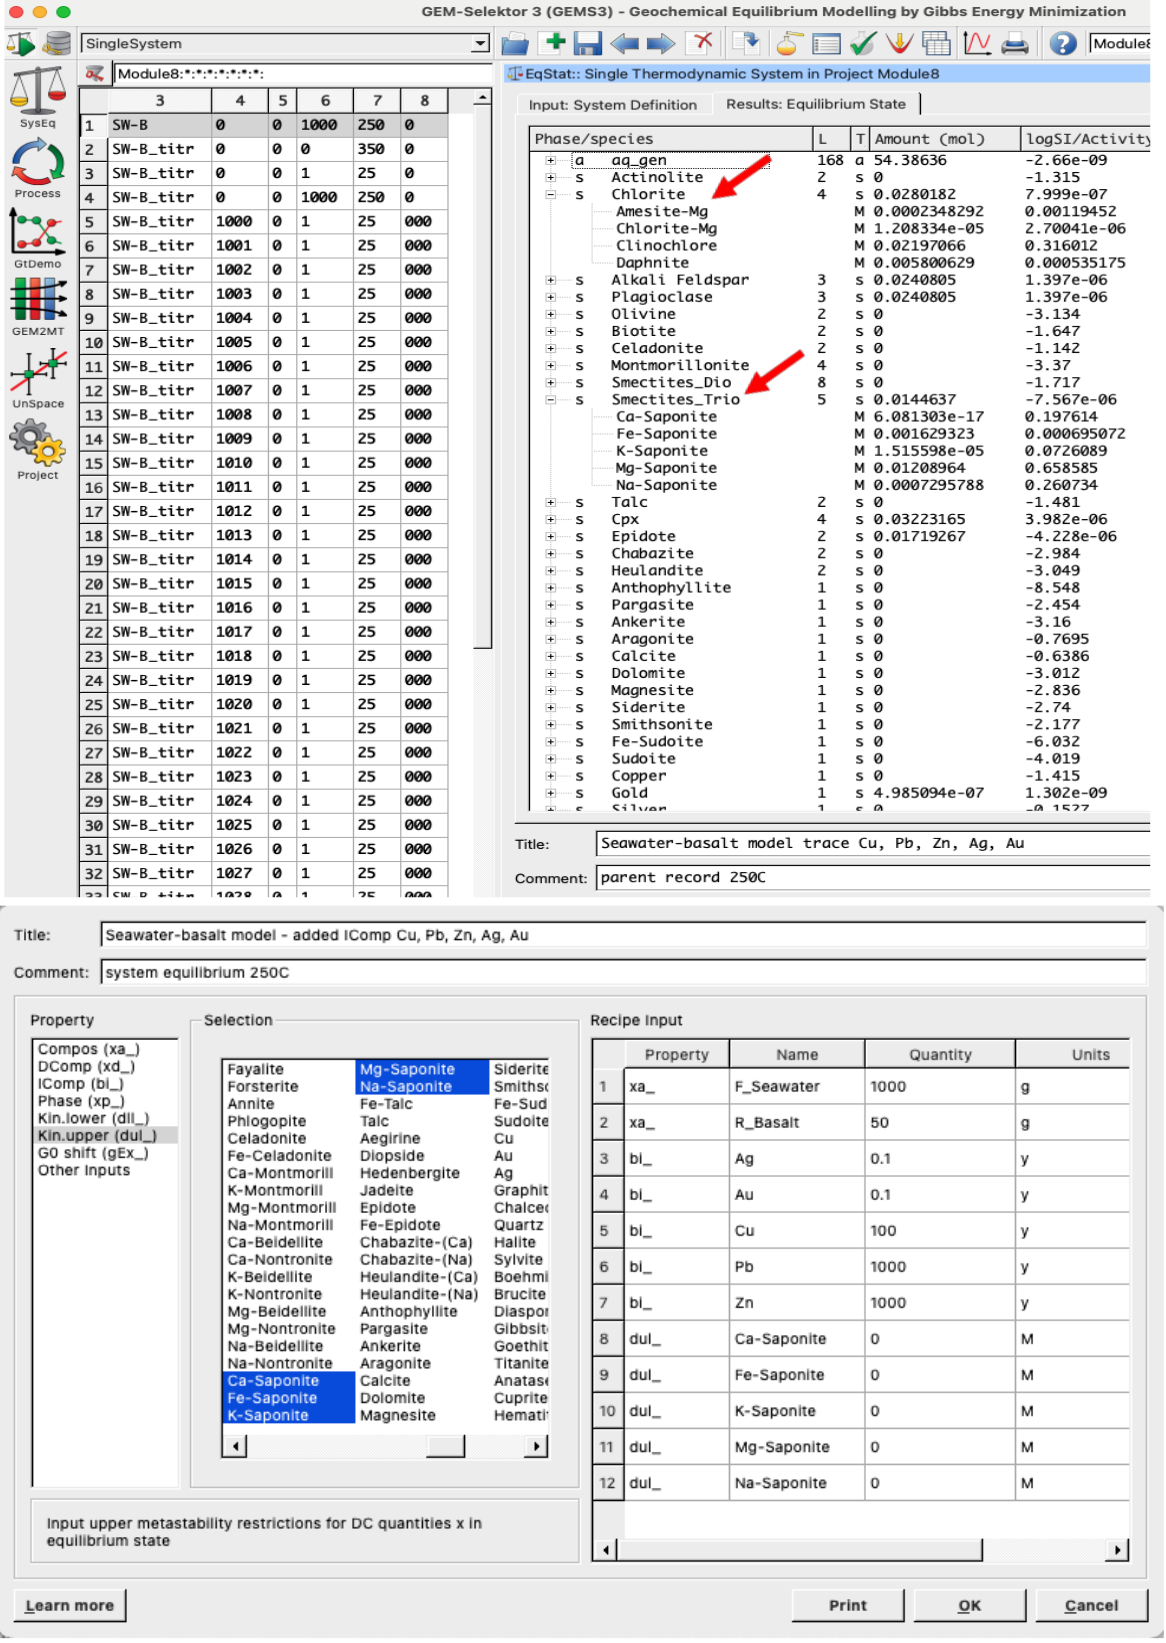Click the green checkmark toolbar icon
1166x1643 pixels.
[863, 43]
